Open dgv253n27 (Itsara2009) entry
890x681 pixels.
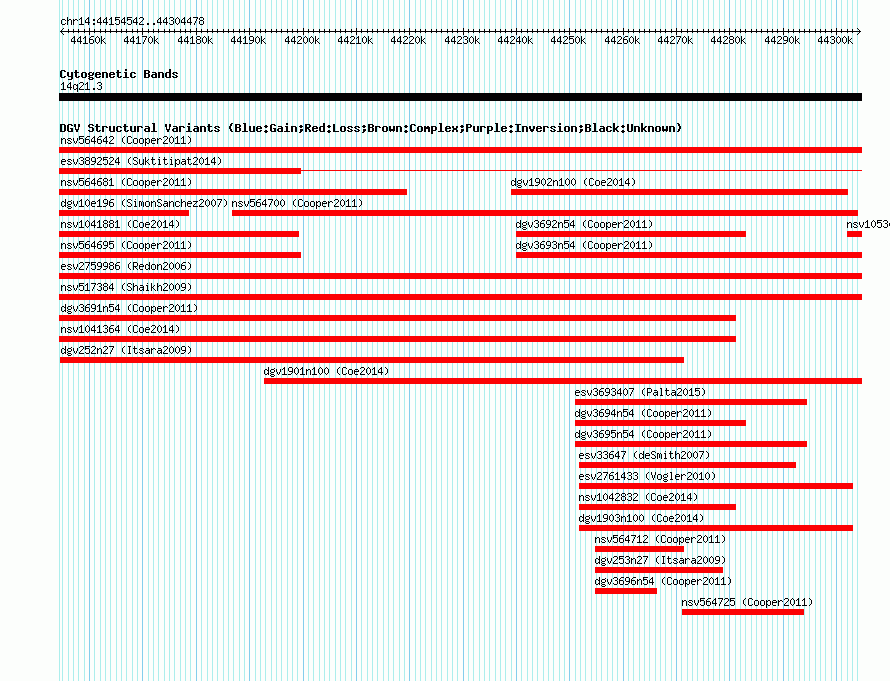[x=660, y=560]
